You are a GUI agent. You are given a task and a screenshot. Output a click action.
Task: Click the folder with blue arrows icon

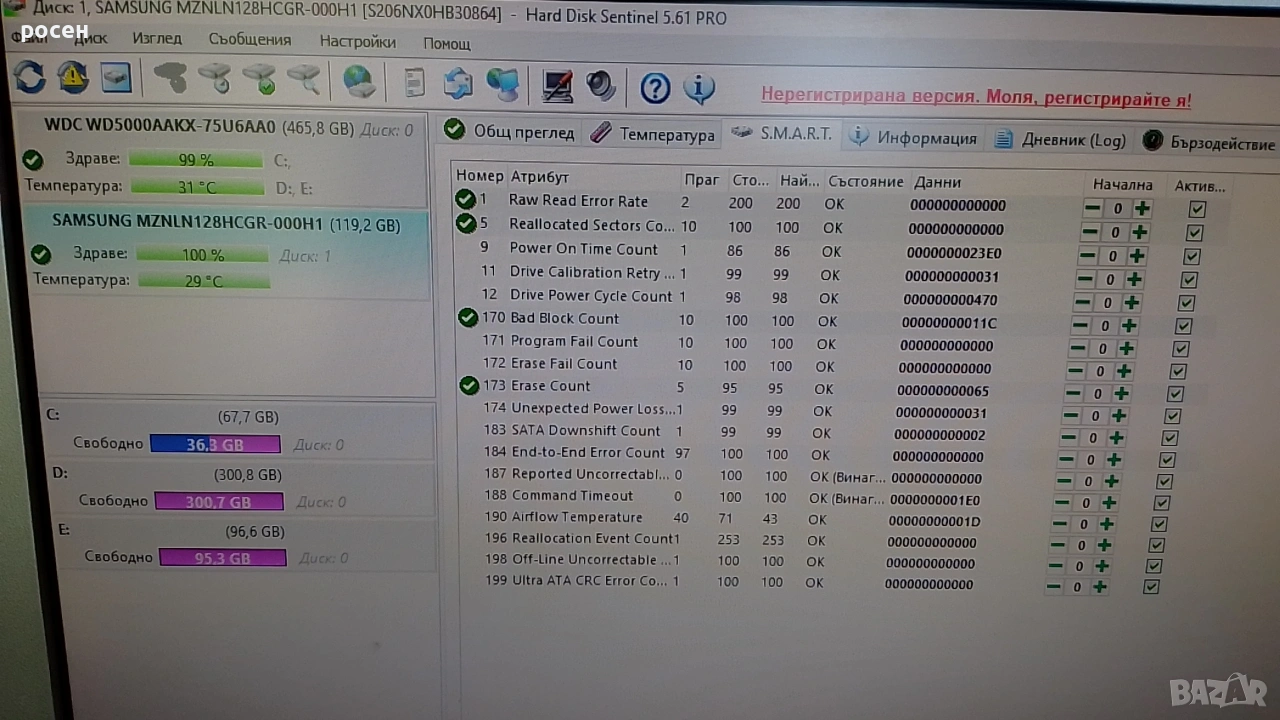458,83
